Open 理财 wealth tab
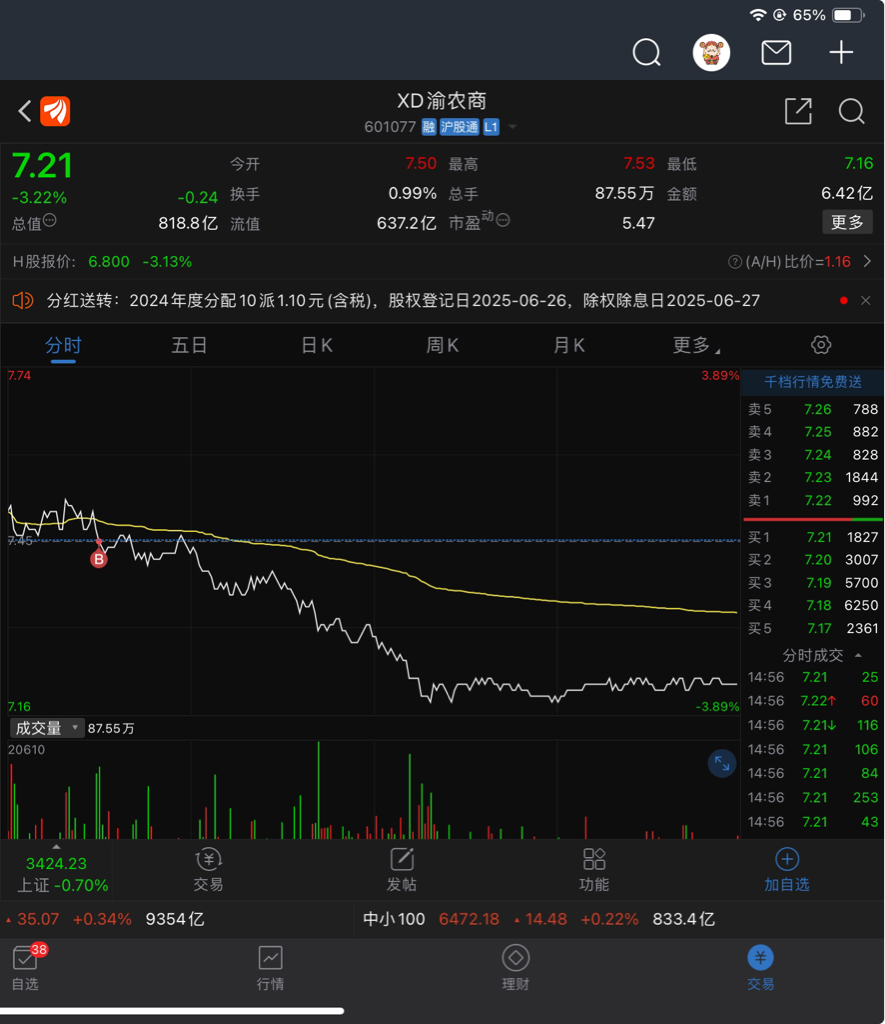This screenshot has width=885, height=1024. [515, 967]
